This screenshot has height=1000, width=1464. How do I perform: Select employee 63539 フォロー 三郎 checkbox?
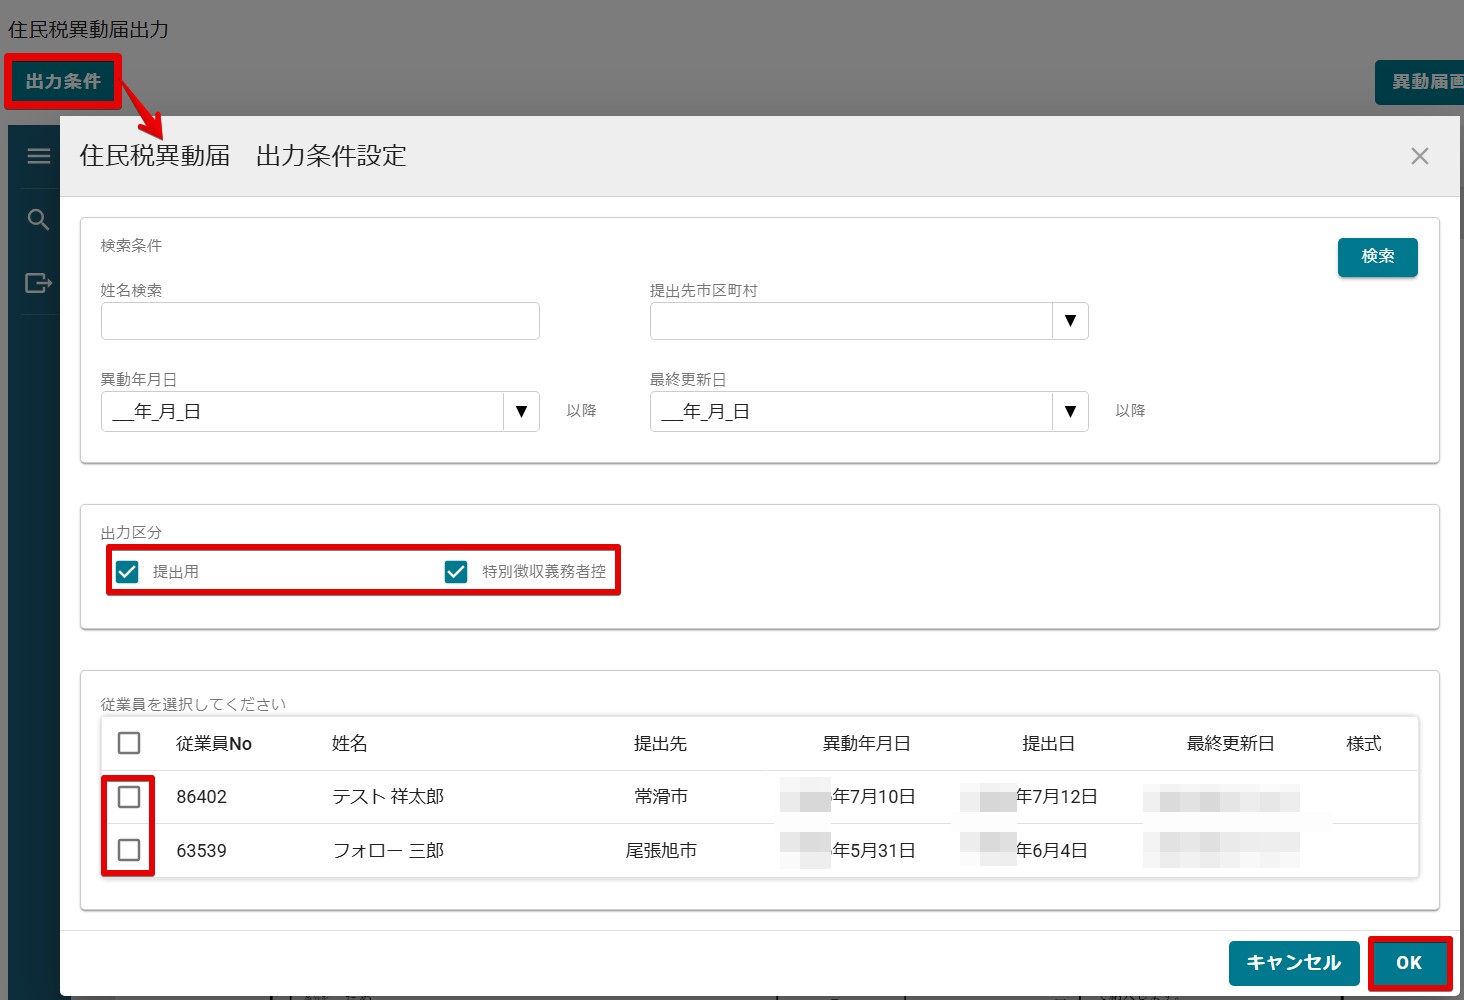(x=129, y=850)
